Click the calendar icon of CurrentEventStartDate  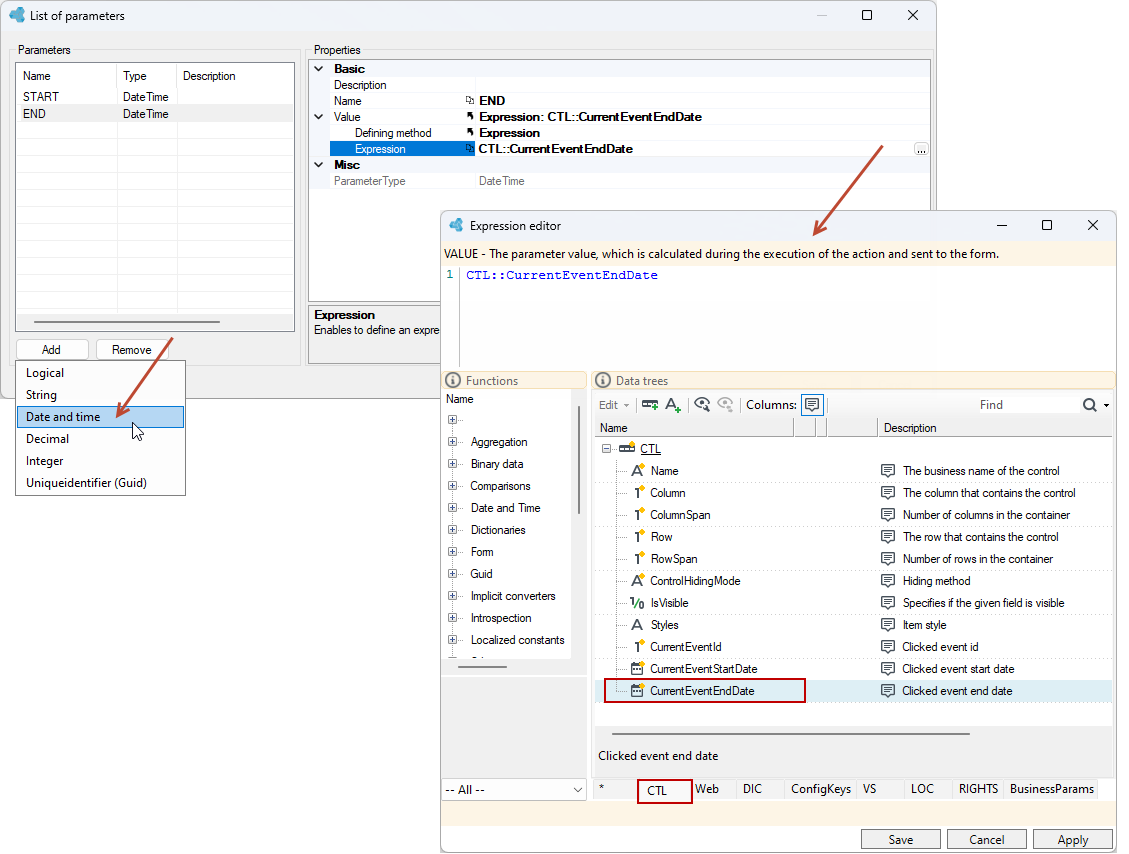637,669
